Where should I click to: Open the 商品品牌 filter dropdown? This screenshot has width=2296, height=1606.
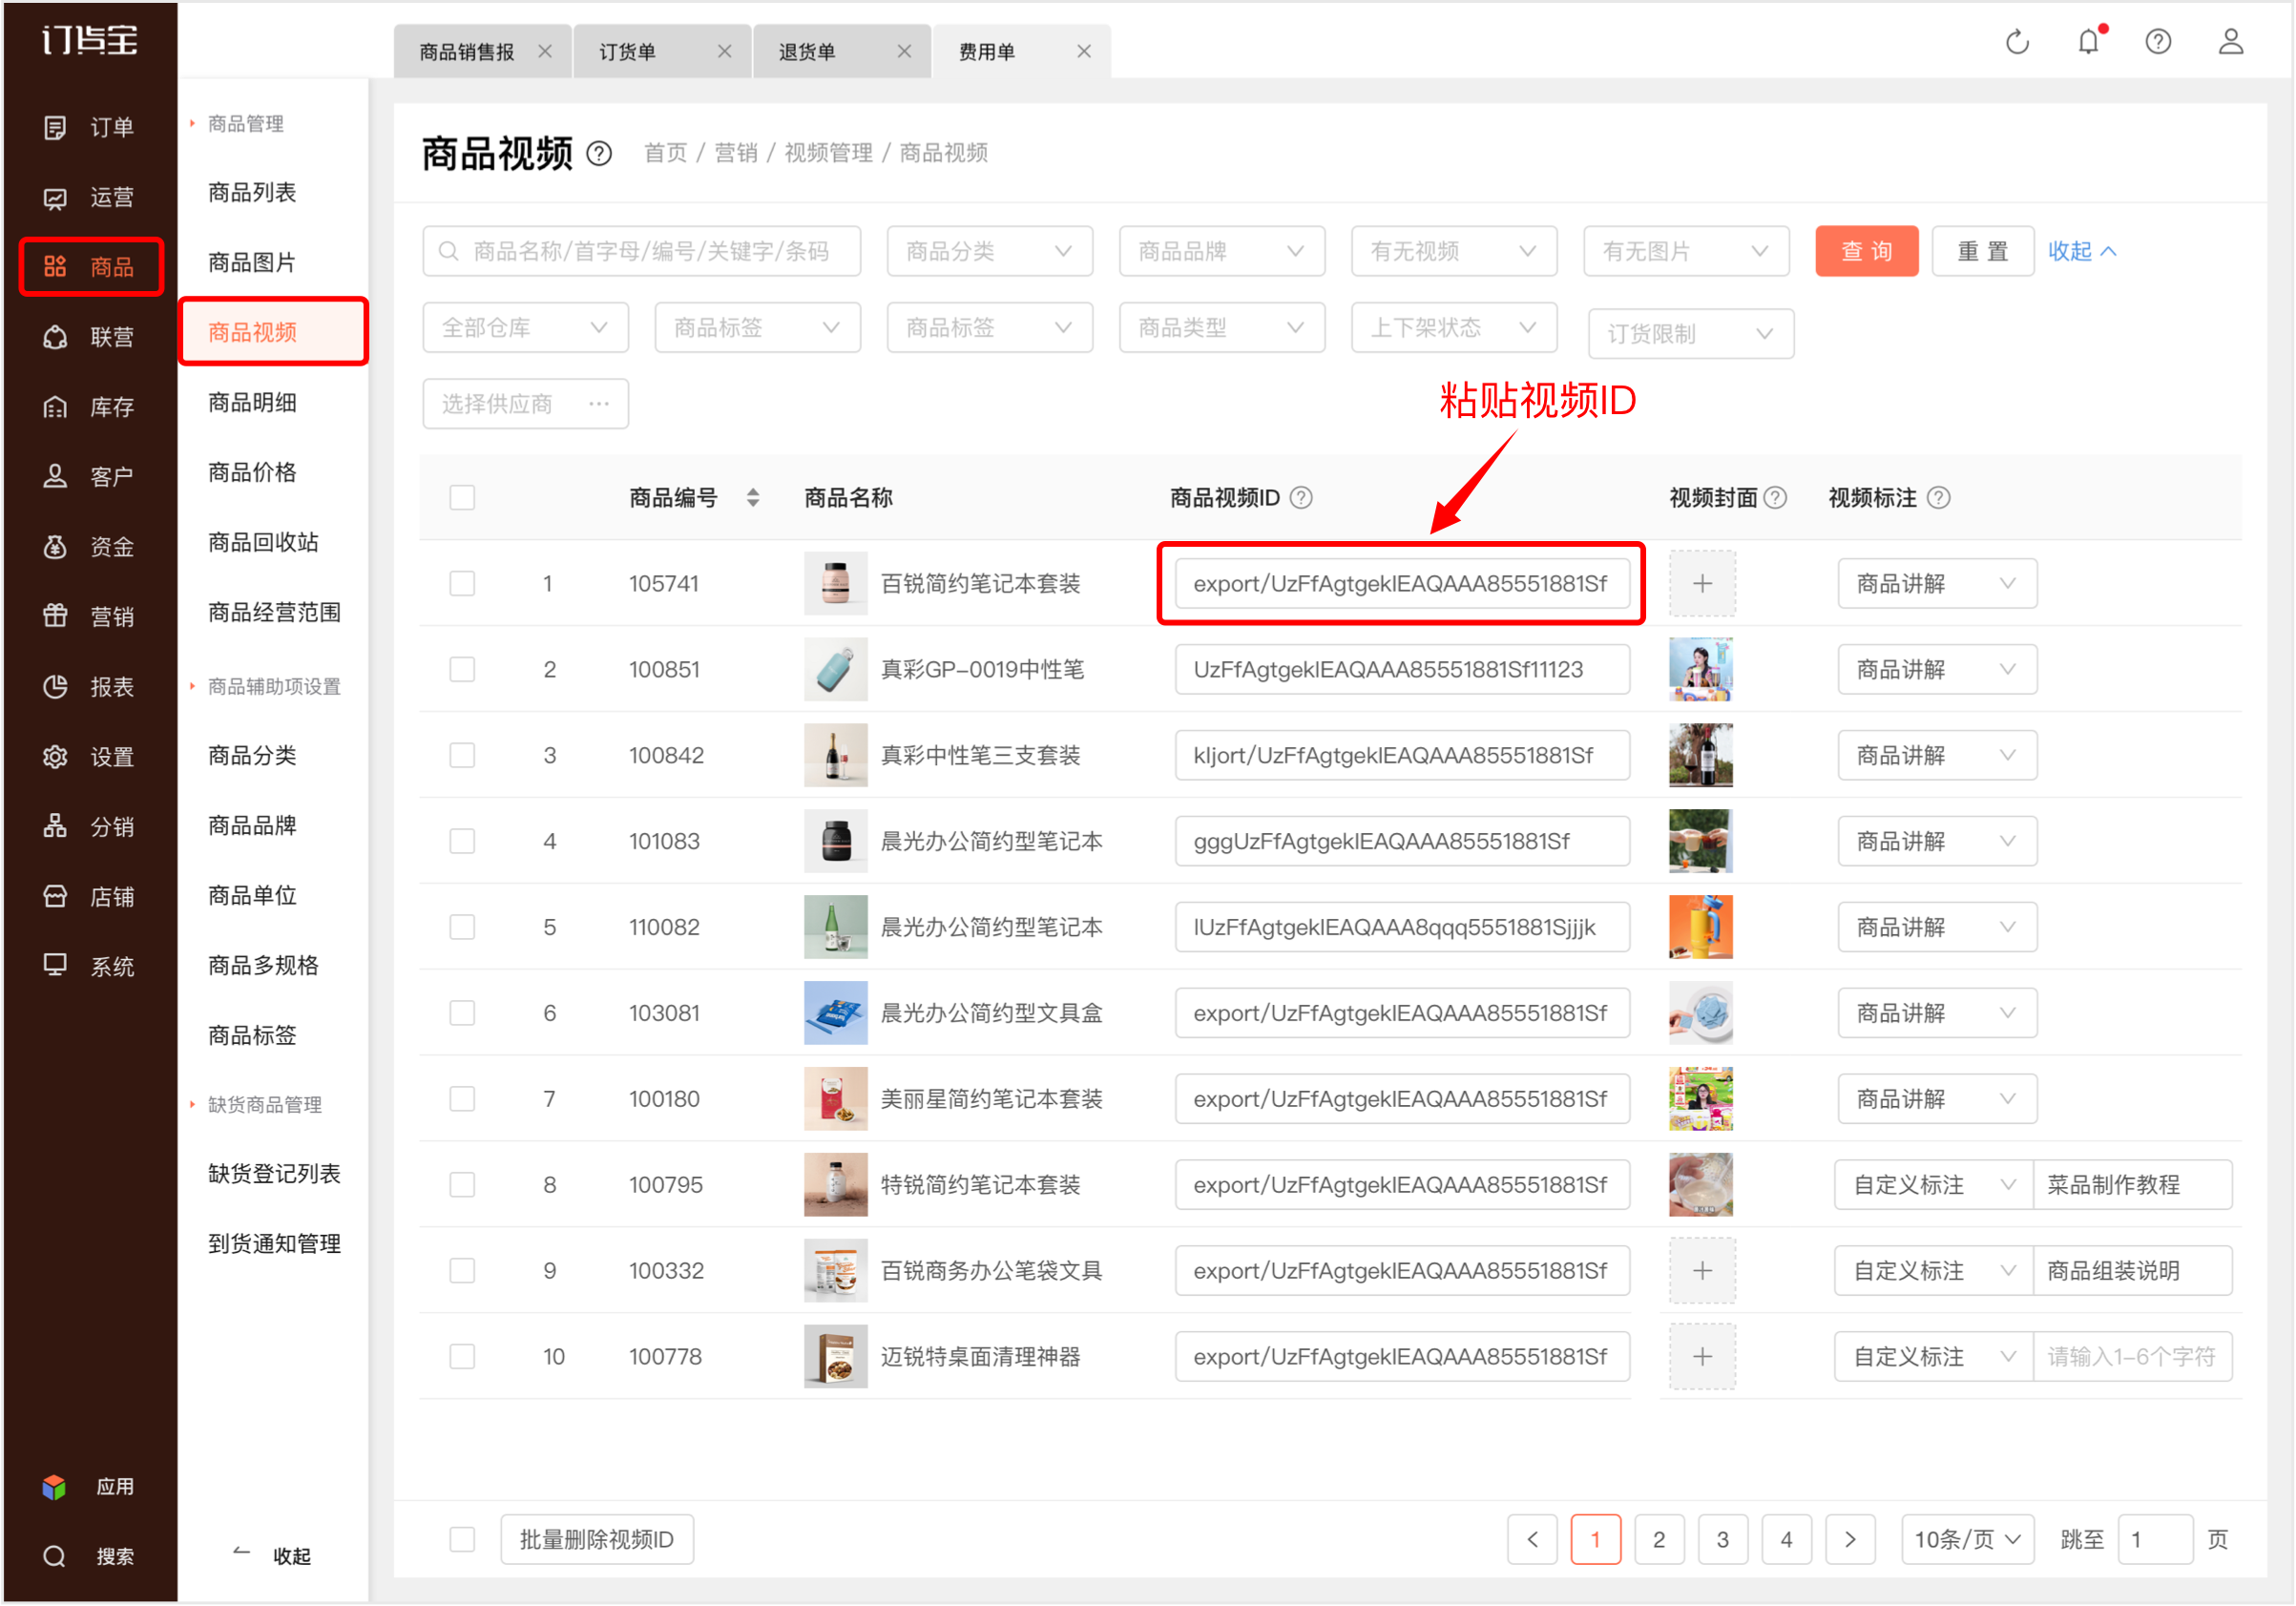tap(1221, 252)
